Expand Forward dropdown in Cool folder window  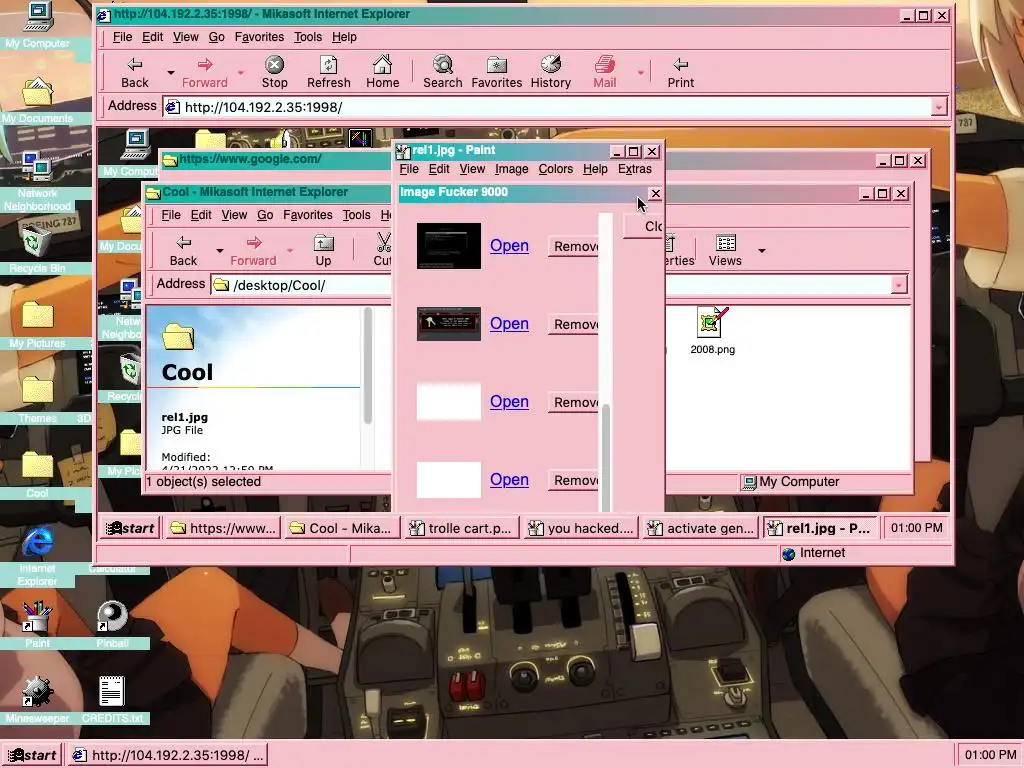tap(289, 251)
